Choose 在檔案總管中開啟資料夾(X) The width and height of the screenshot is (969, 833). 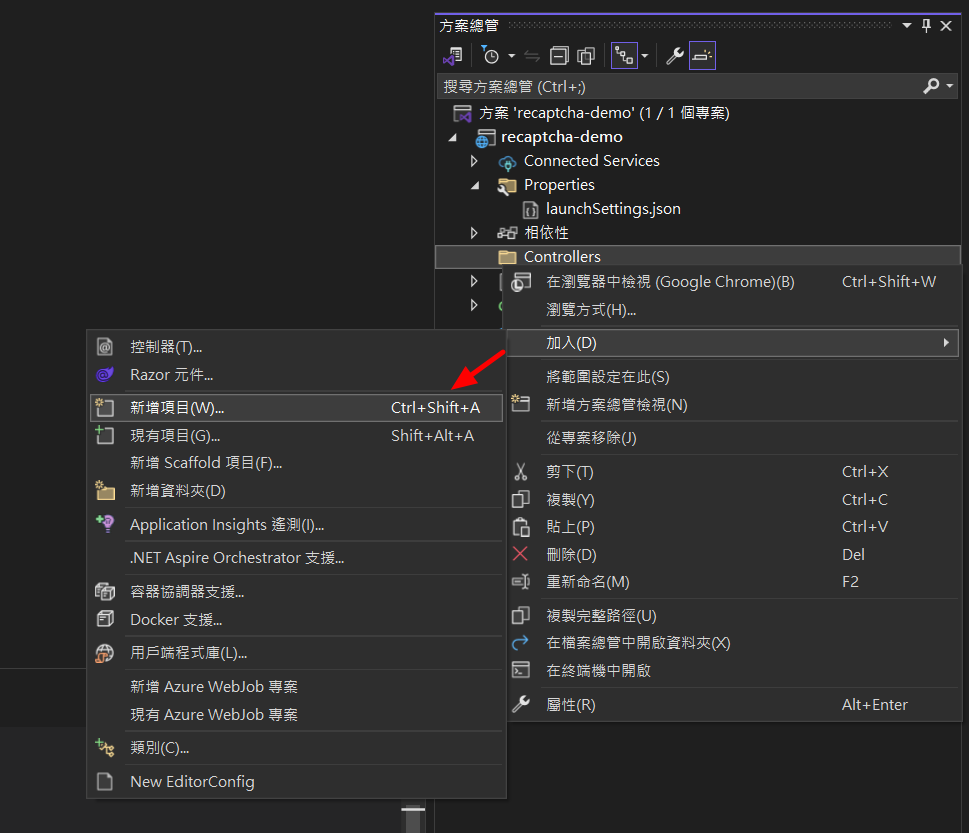tap(732, 643)
